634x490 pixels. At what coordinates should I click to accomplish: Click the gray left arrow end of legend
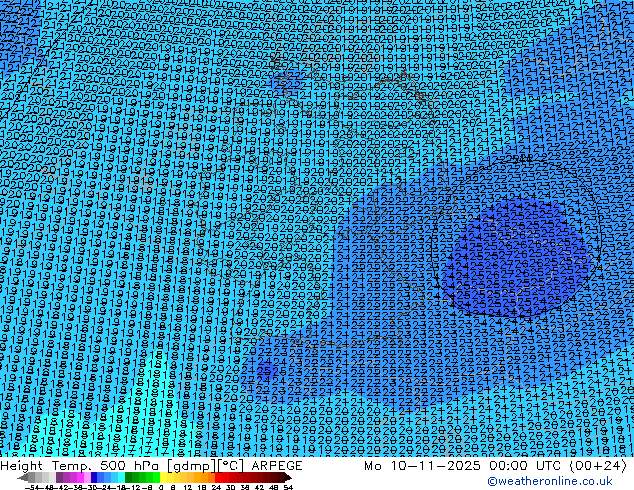(x=23, y=477)
